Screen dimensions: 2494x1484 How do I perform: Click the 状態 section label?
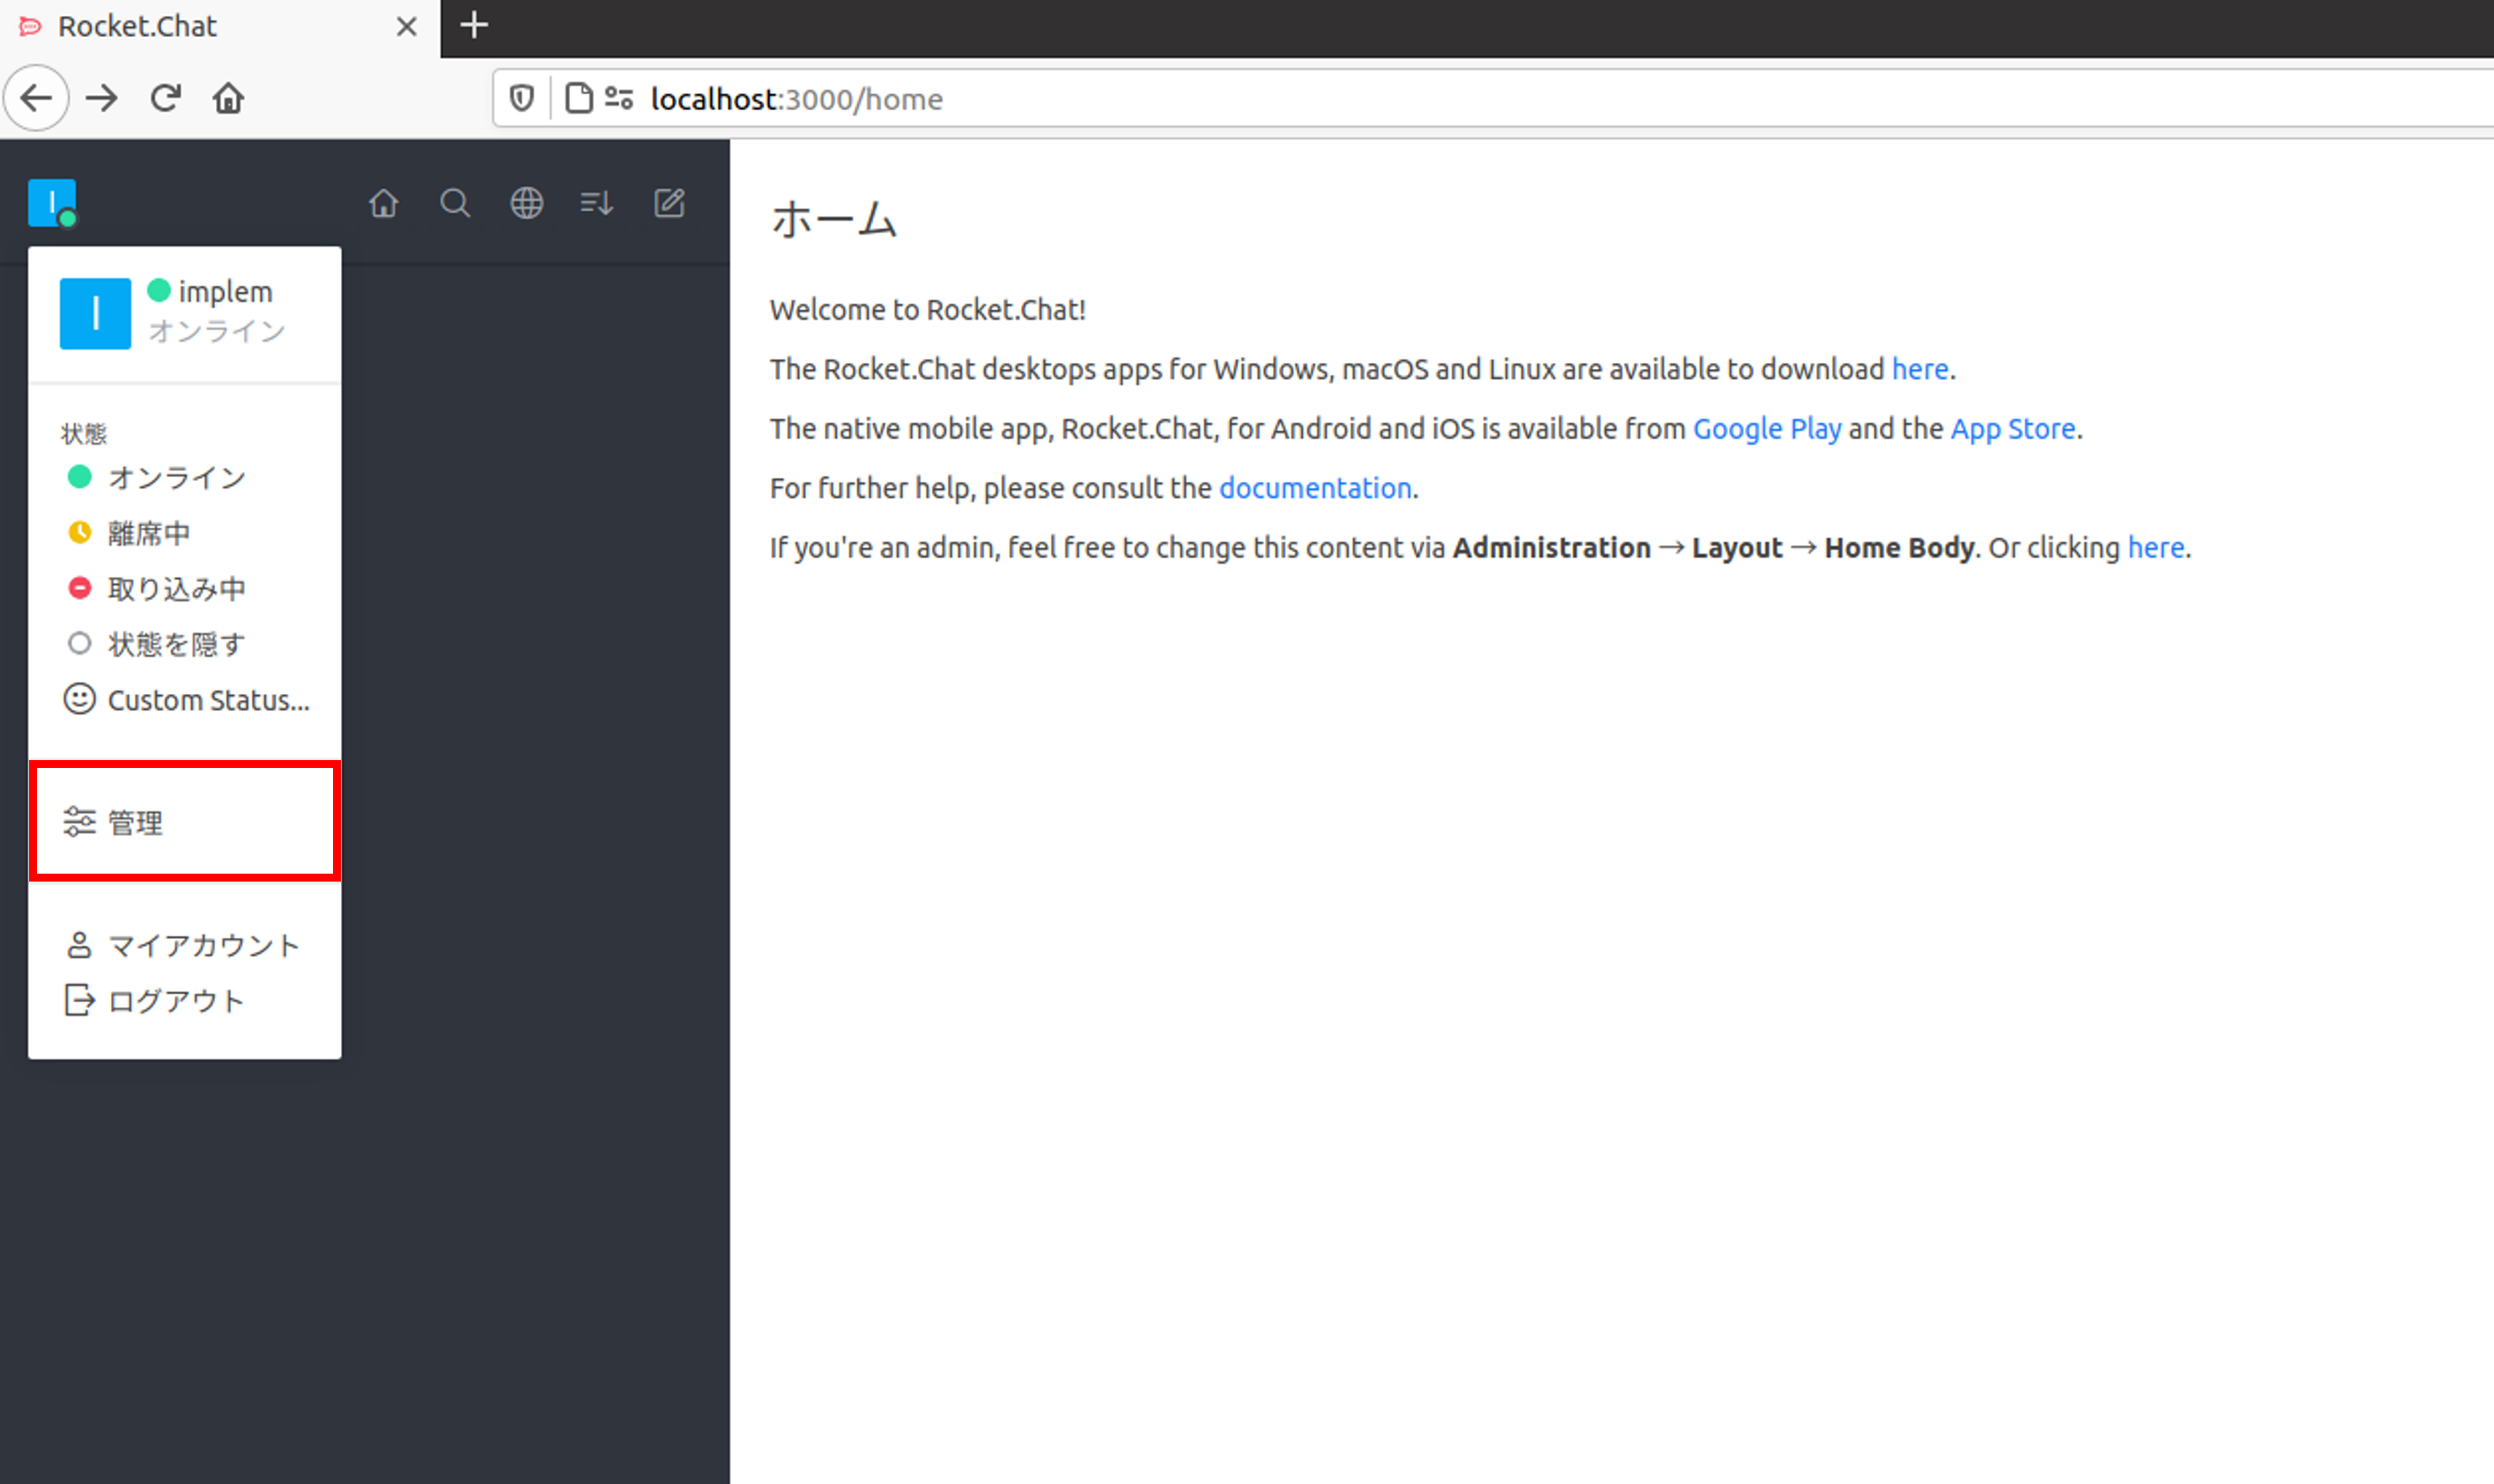[x=84, y=433]
